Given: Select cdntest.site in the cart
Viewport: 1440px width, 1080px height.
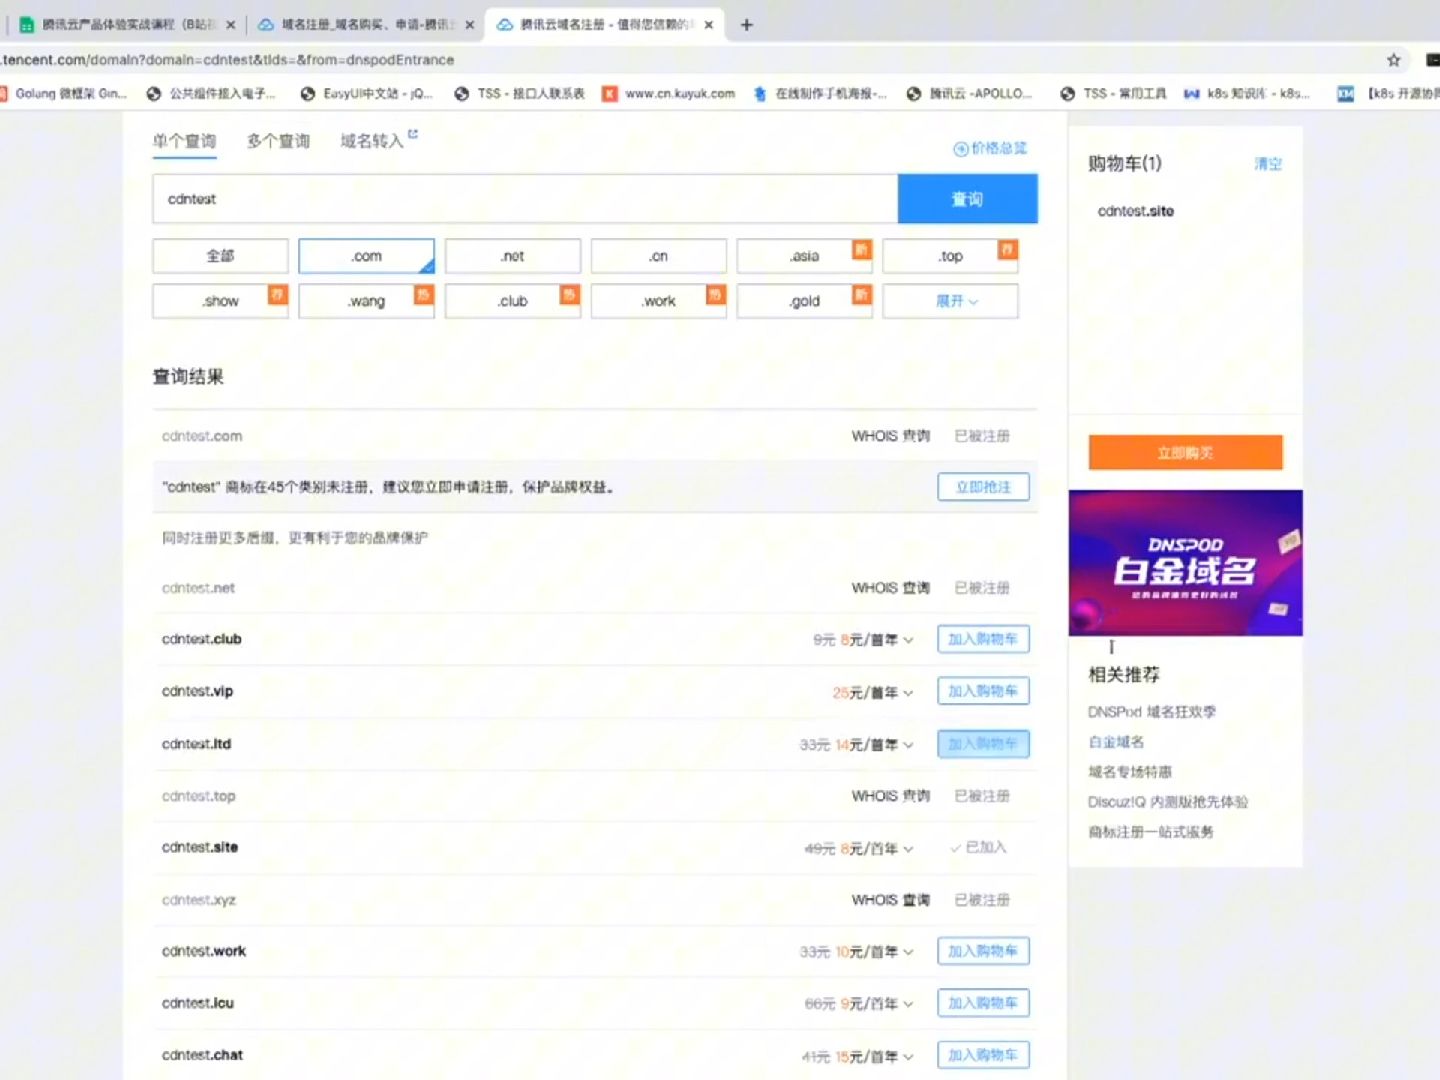Looking at the screenshot, I should (1136, 211).
